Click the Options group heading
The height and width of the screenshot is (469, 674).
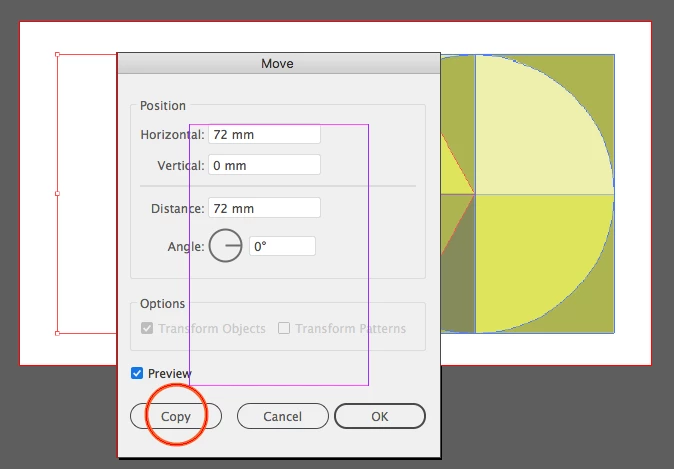coord(162,303)
